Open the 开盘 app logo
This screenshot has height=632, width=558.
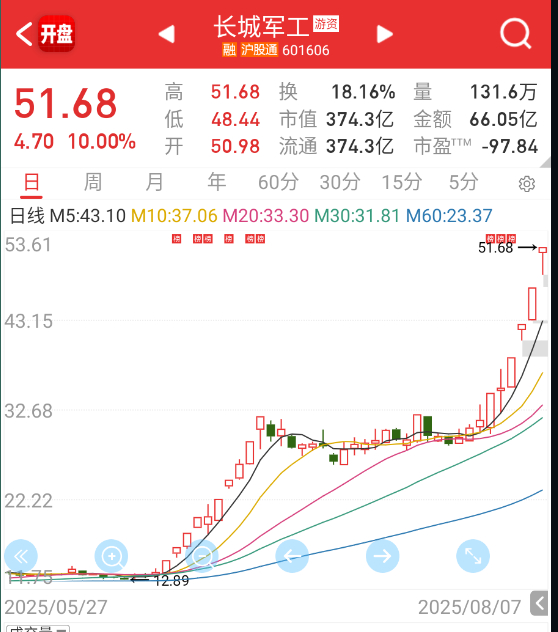56,33
